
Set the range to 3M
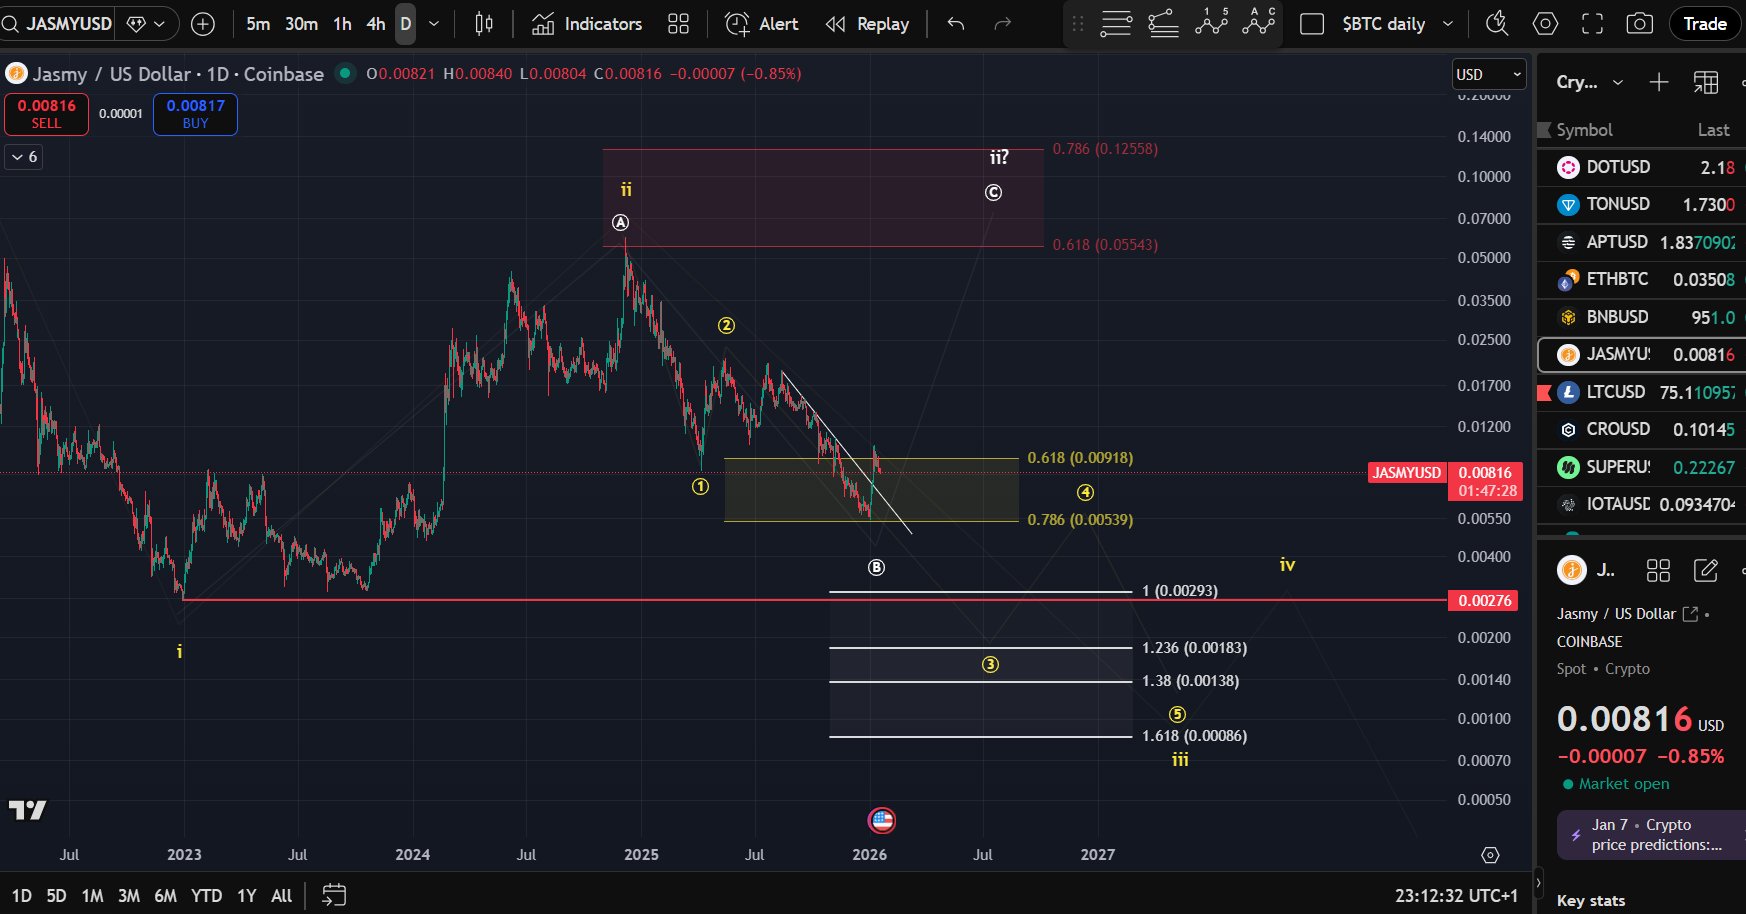tap(129, 896)
